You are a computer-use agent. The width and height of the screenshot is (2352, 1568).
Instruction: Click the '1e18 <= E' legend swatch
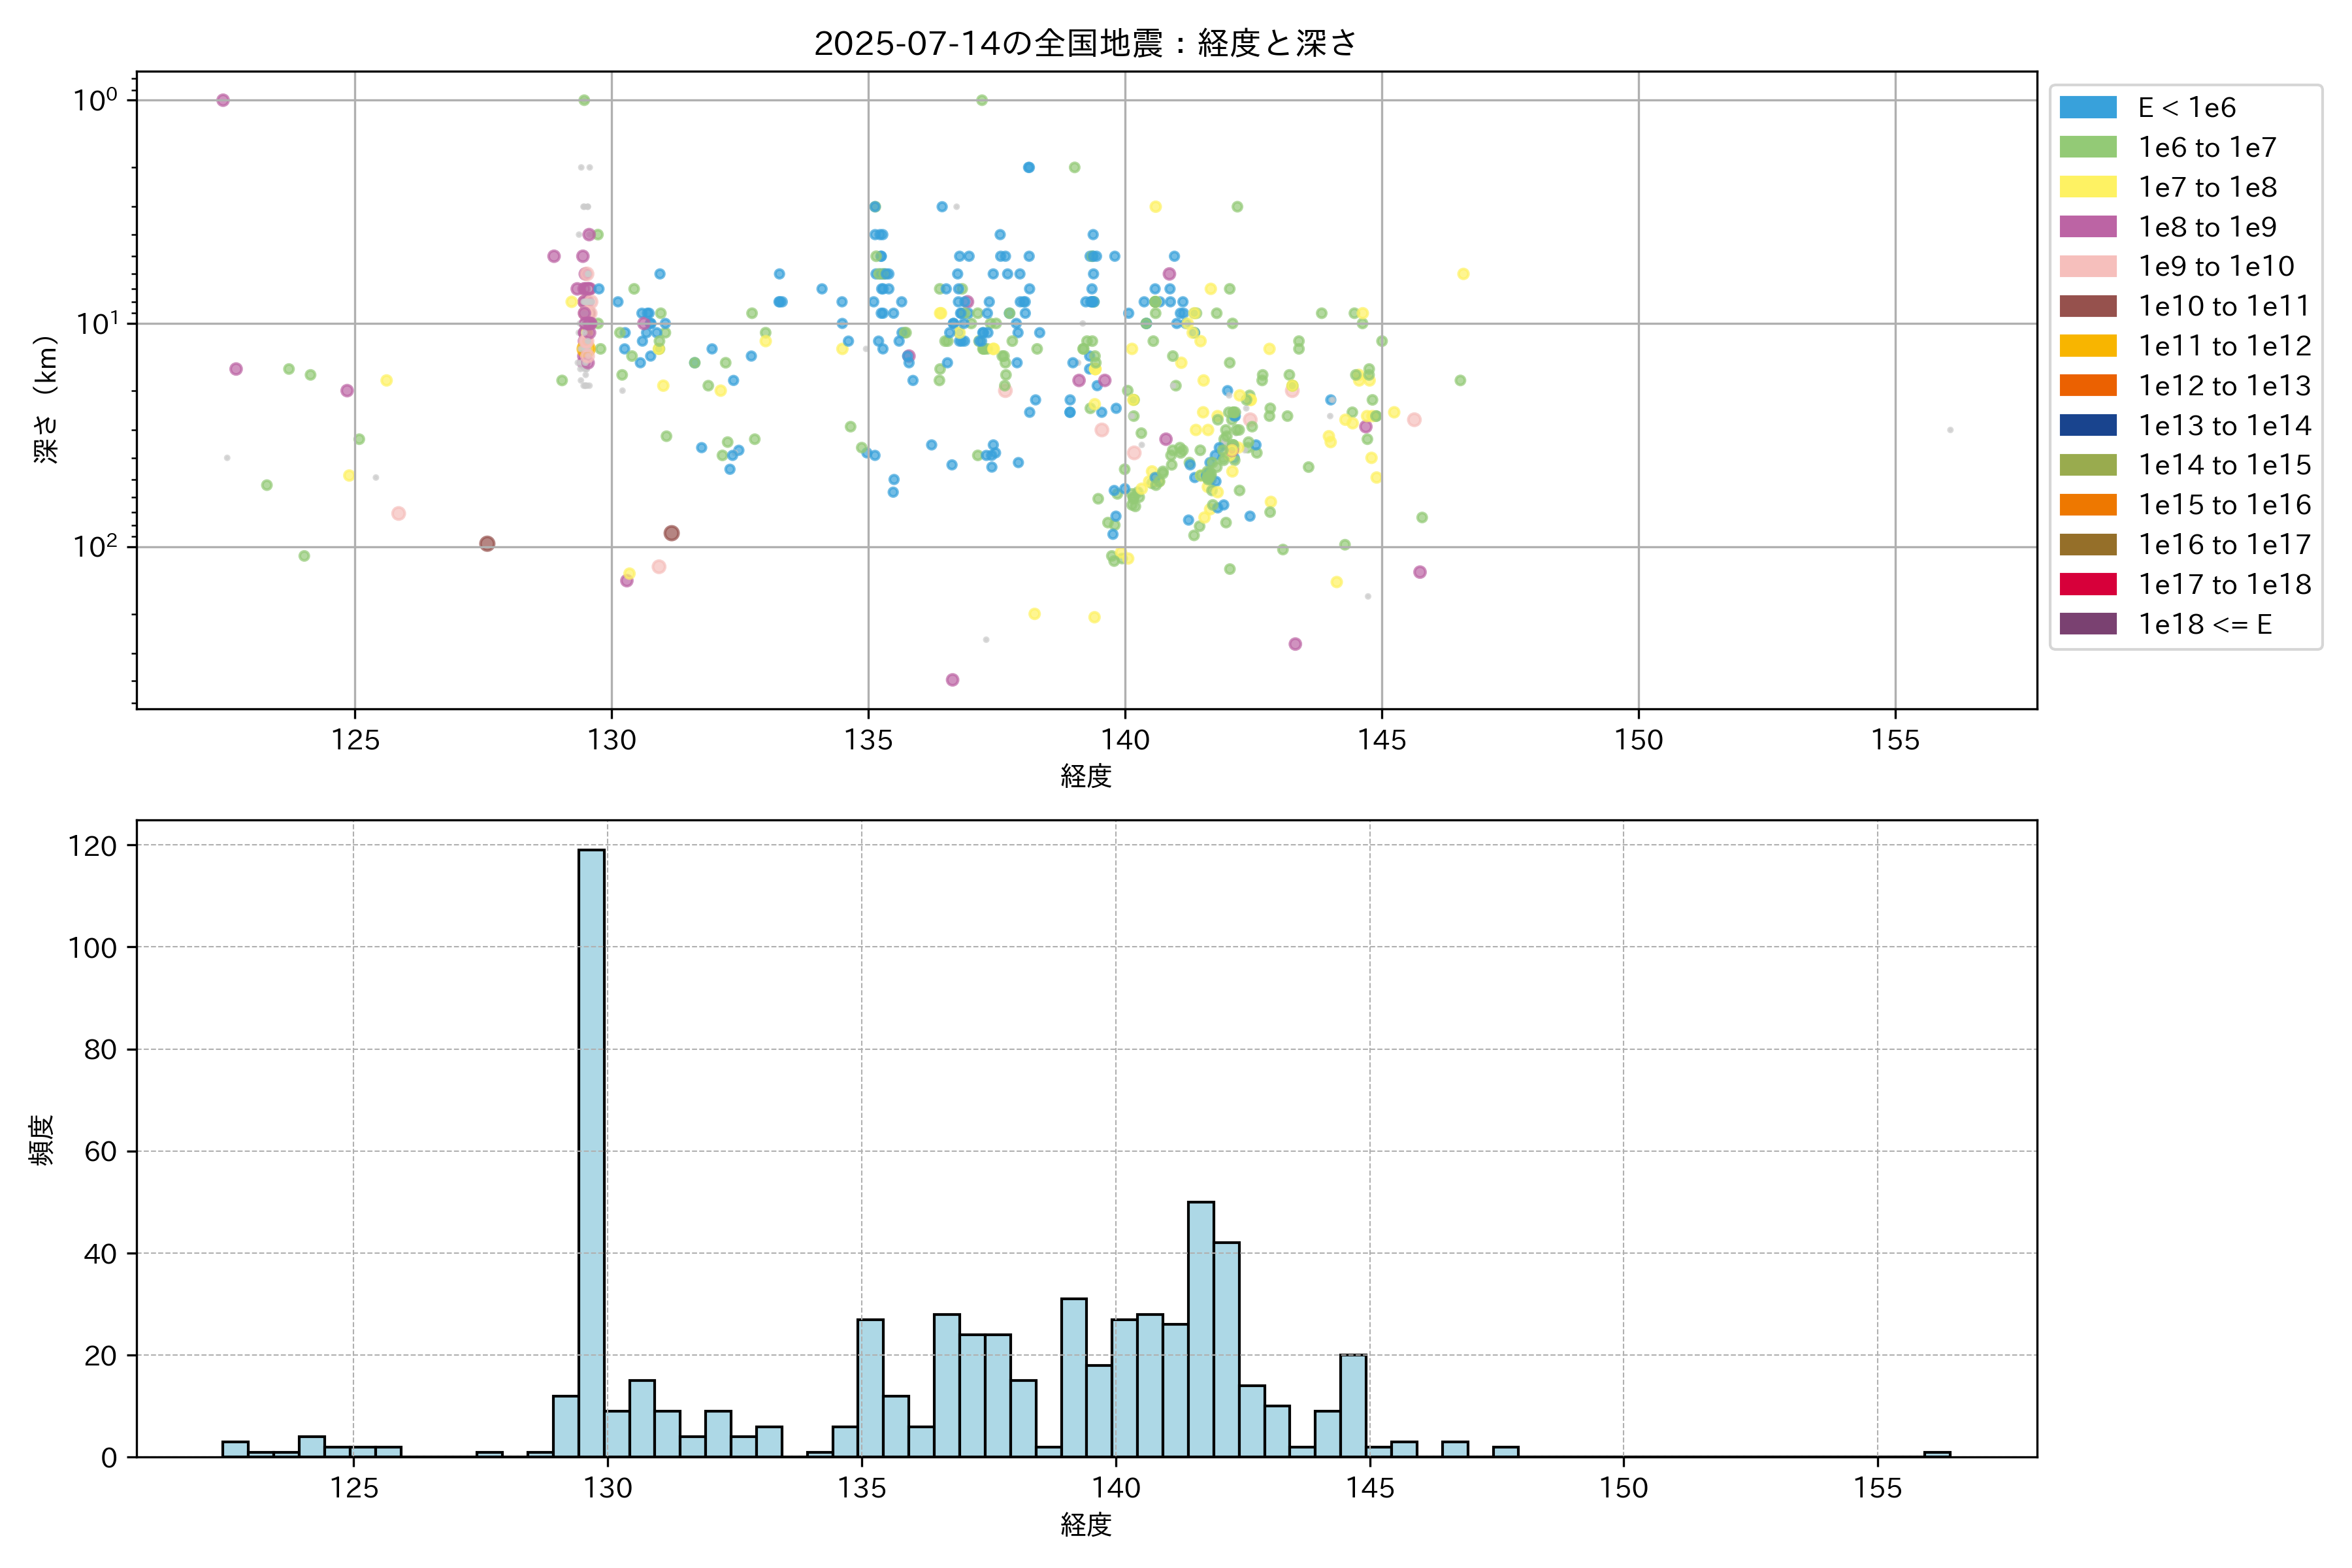[2087, 624]
